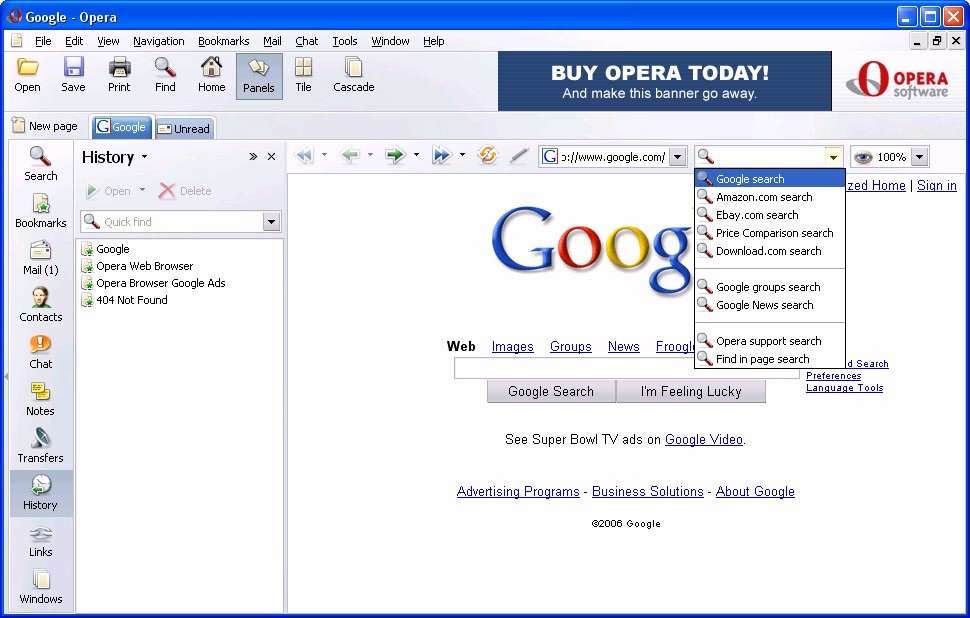The height and width of the screenshot is (618, 970).
Task: Click the New page button
Action: click(45, 126)
